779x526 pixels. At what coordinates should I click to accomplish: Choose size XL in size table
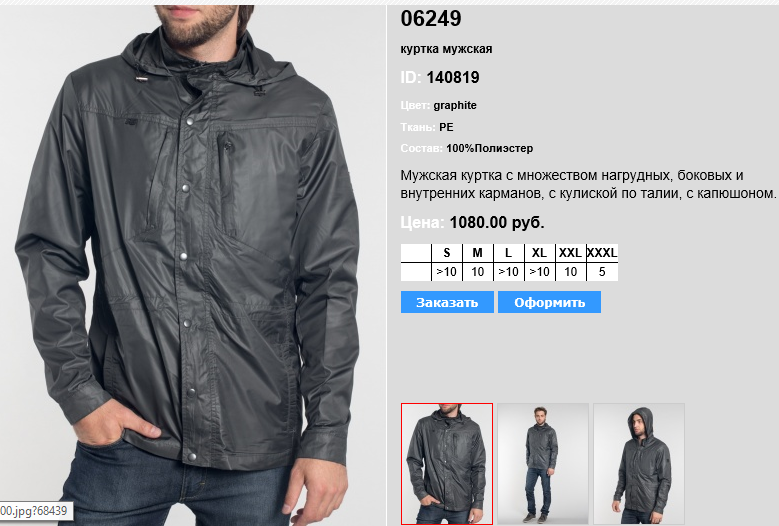coord(540,253)
